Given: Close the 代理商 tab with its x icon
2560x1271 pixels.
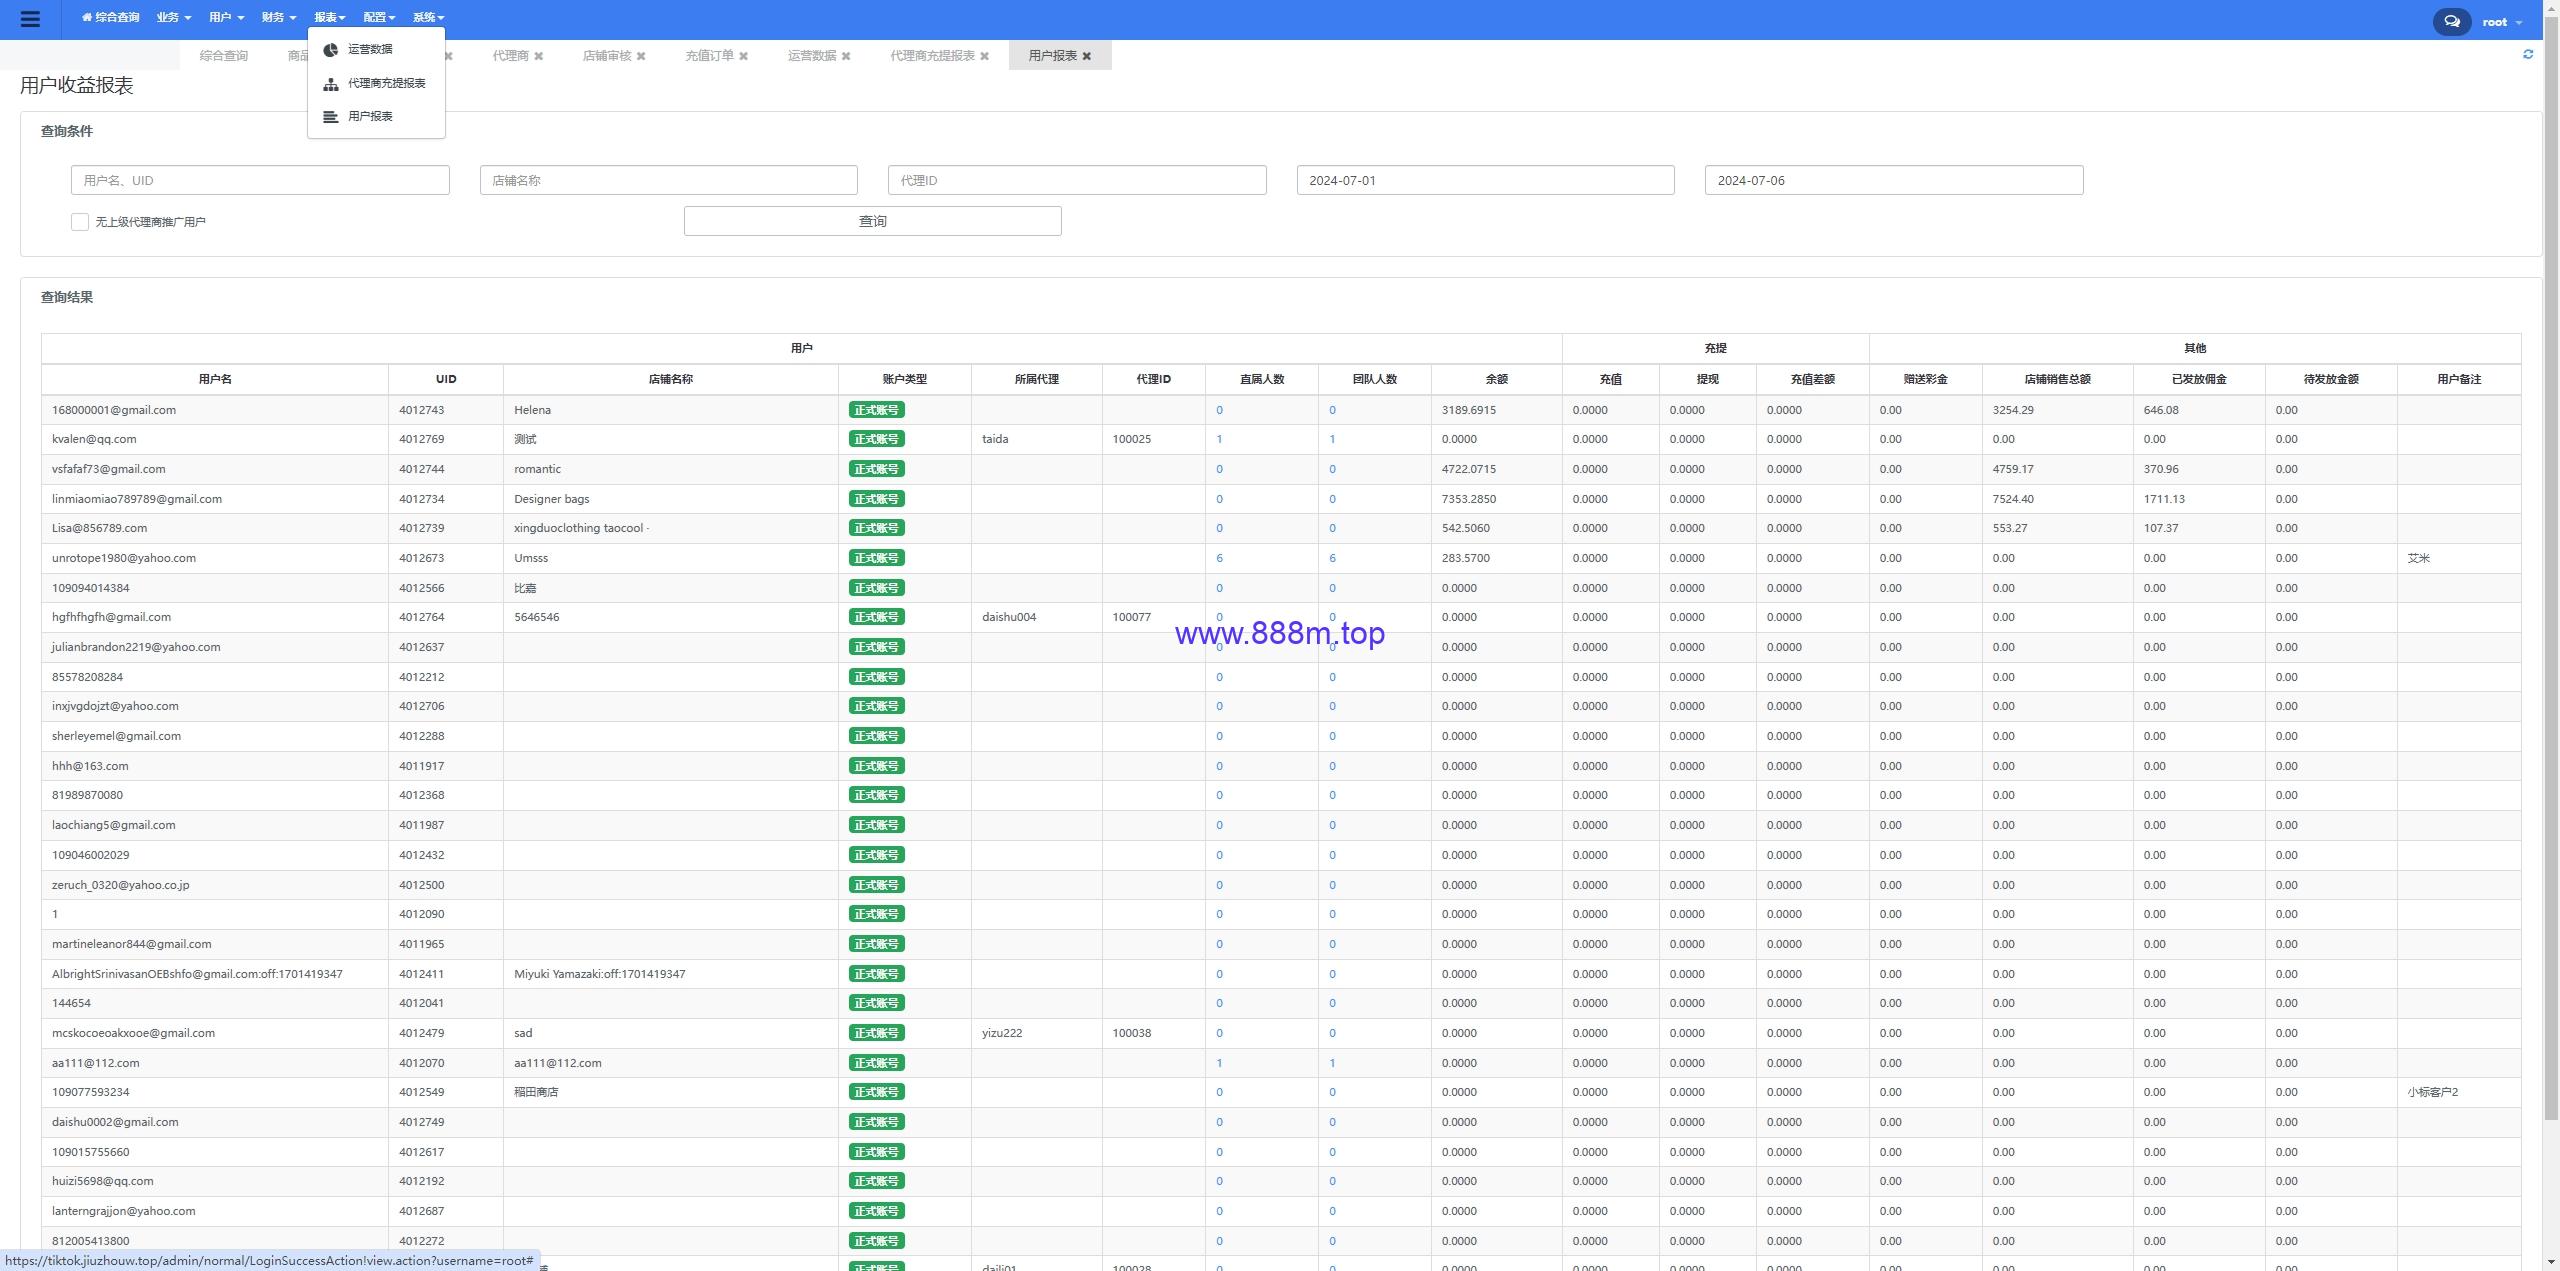Looking at the screenshot, I should [x=539, y=56].
